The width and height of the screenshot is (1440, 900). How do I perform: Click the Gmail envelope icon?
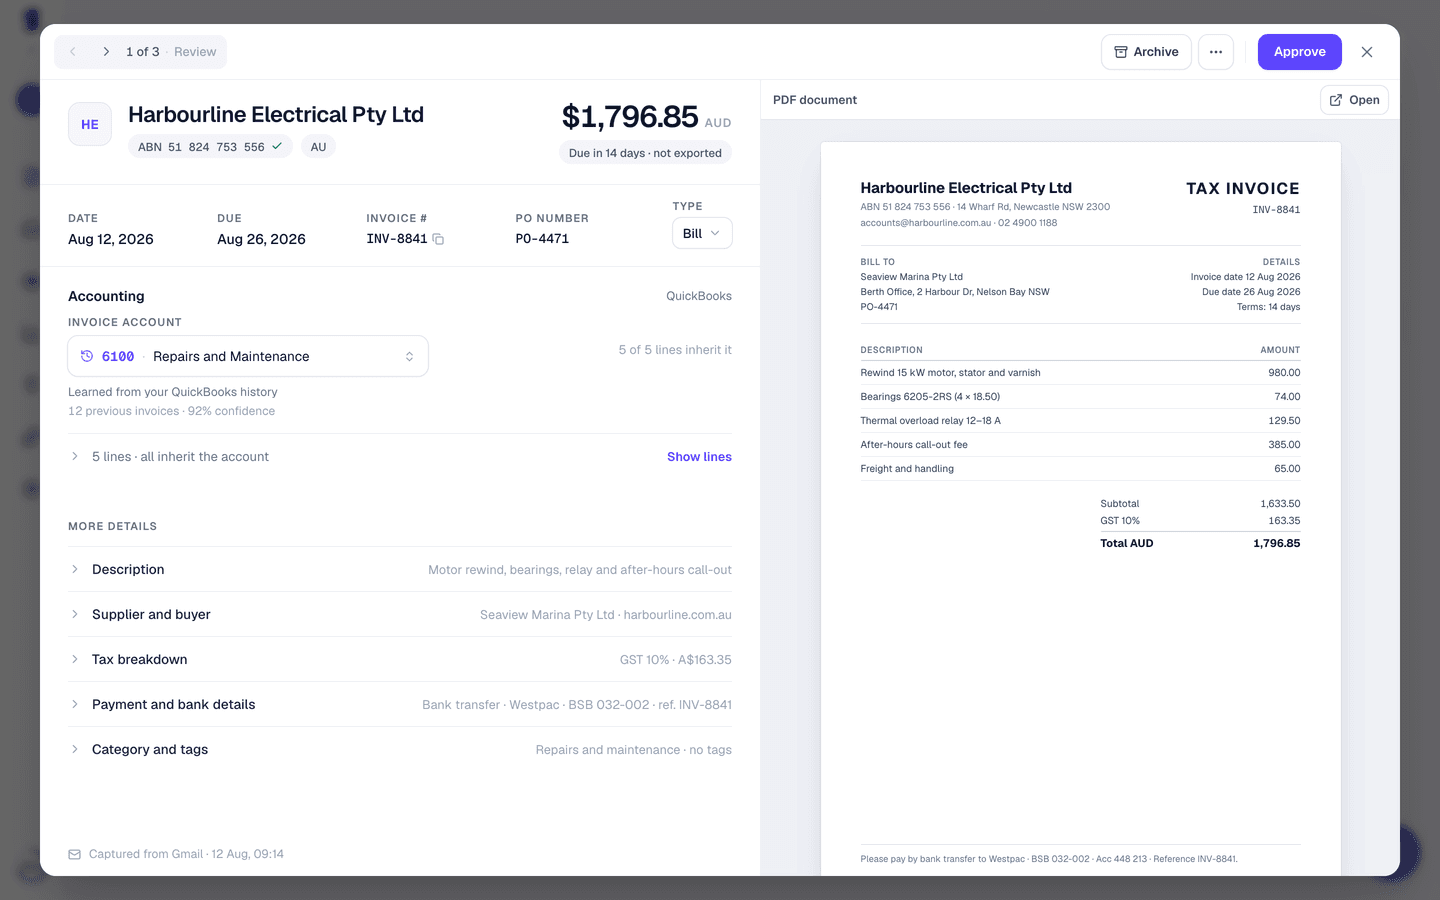[x=75, y=854]
